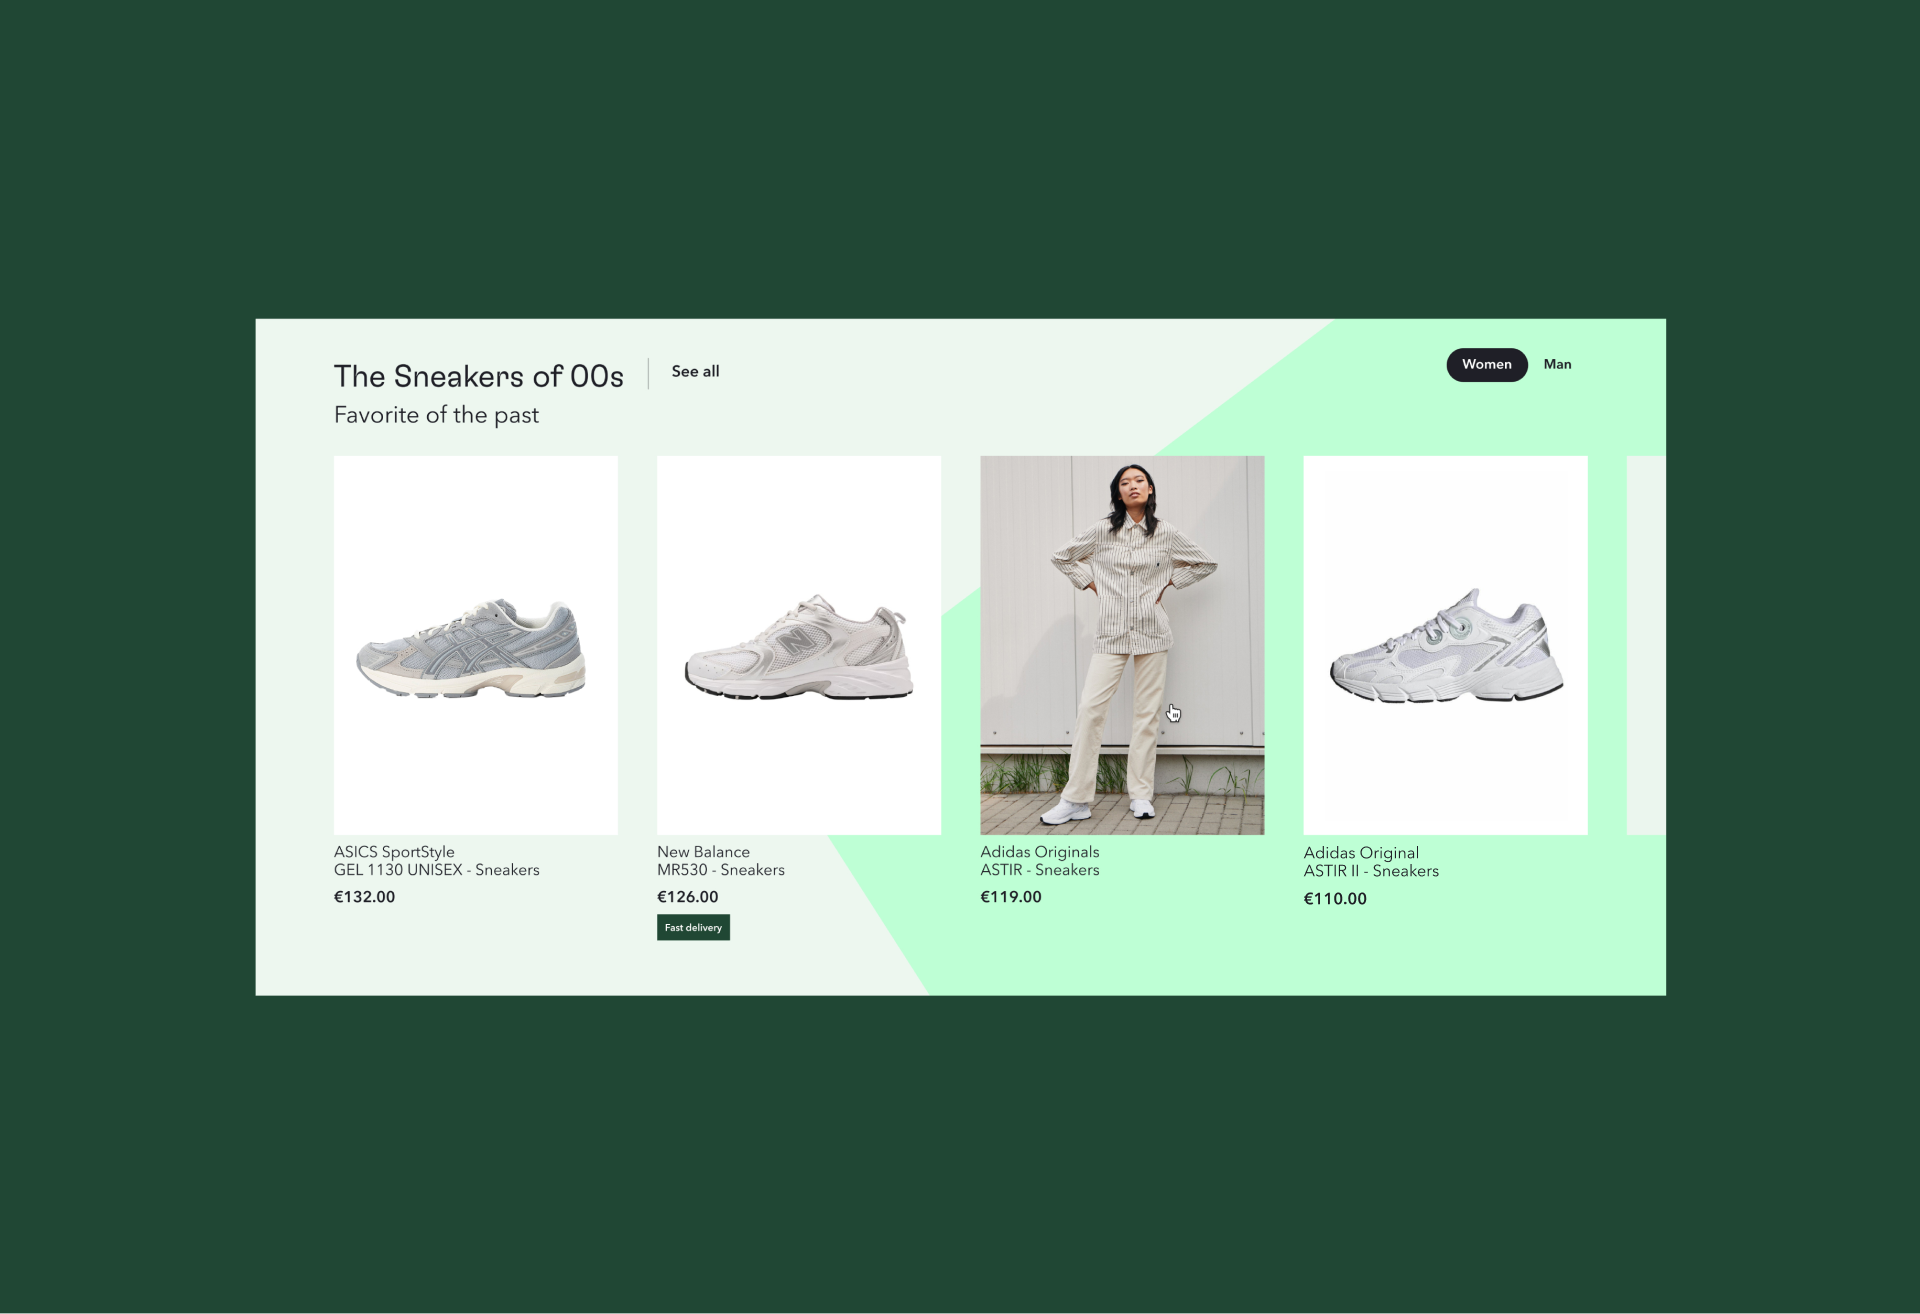The height and width of the screenshot is (1314, 1920).
Task: Click the partially visible next product card
Action: pos(1646,645)
